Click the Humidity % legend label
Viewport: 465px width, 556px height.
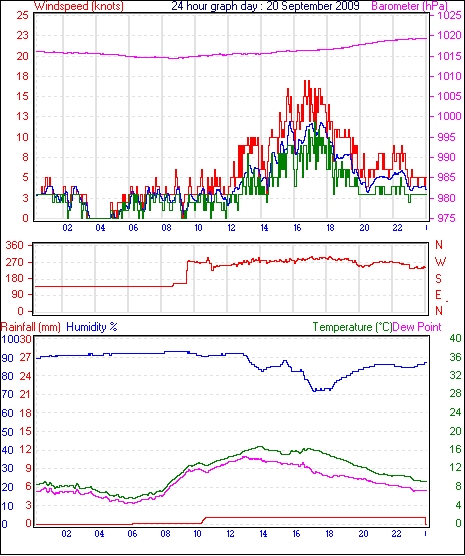(x=92, y=327)
